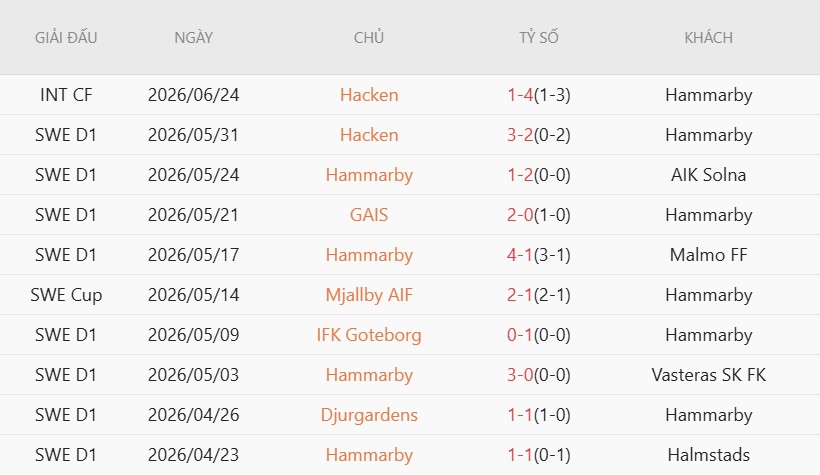The image size is (820, 475).
Task: Select the 3-2 score for the 2026/05/31 match
Action: pyautogui.click(x=520, y=135)
